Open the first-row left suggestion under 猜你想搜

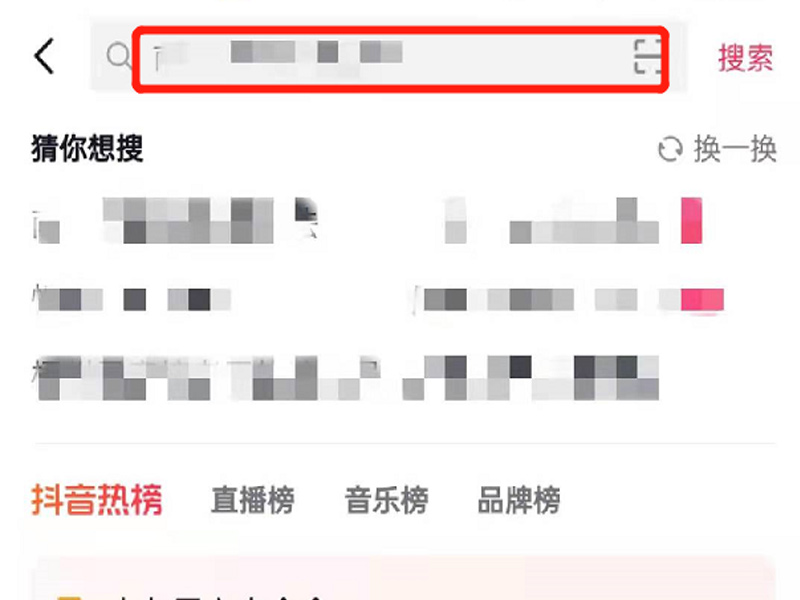click(x=175, y=220)
